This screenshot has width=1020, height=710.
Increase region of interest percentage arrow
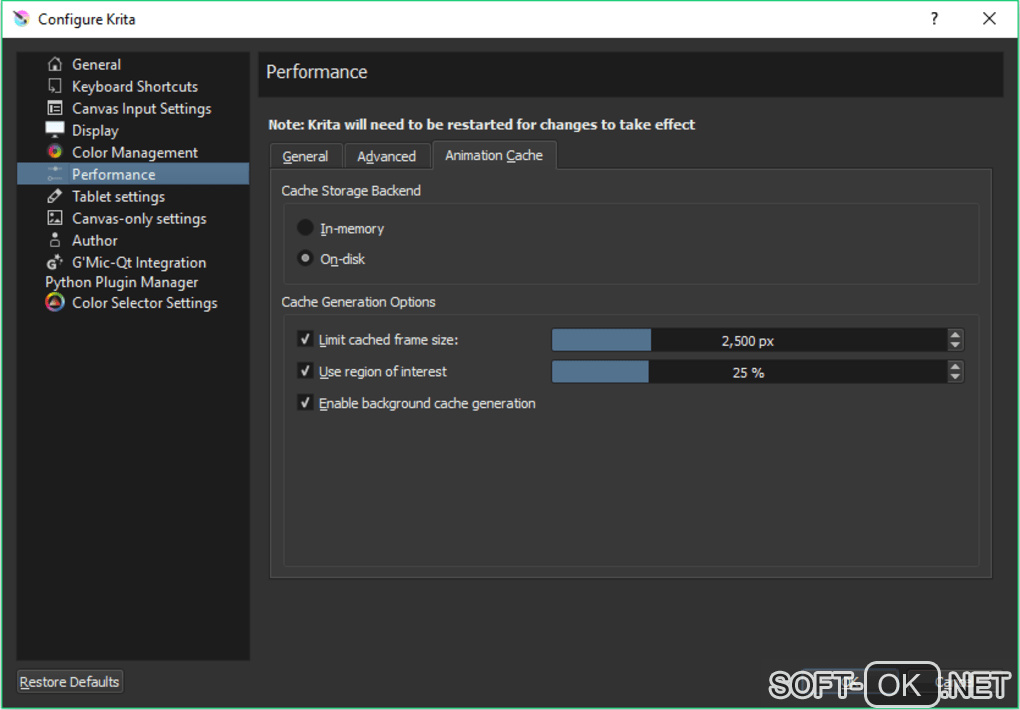(955, 366)
